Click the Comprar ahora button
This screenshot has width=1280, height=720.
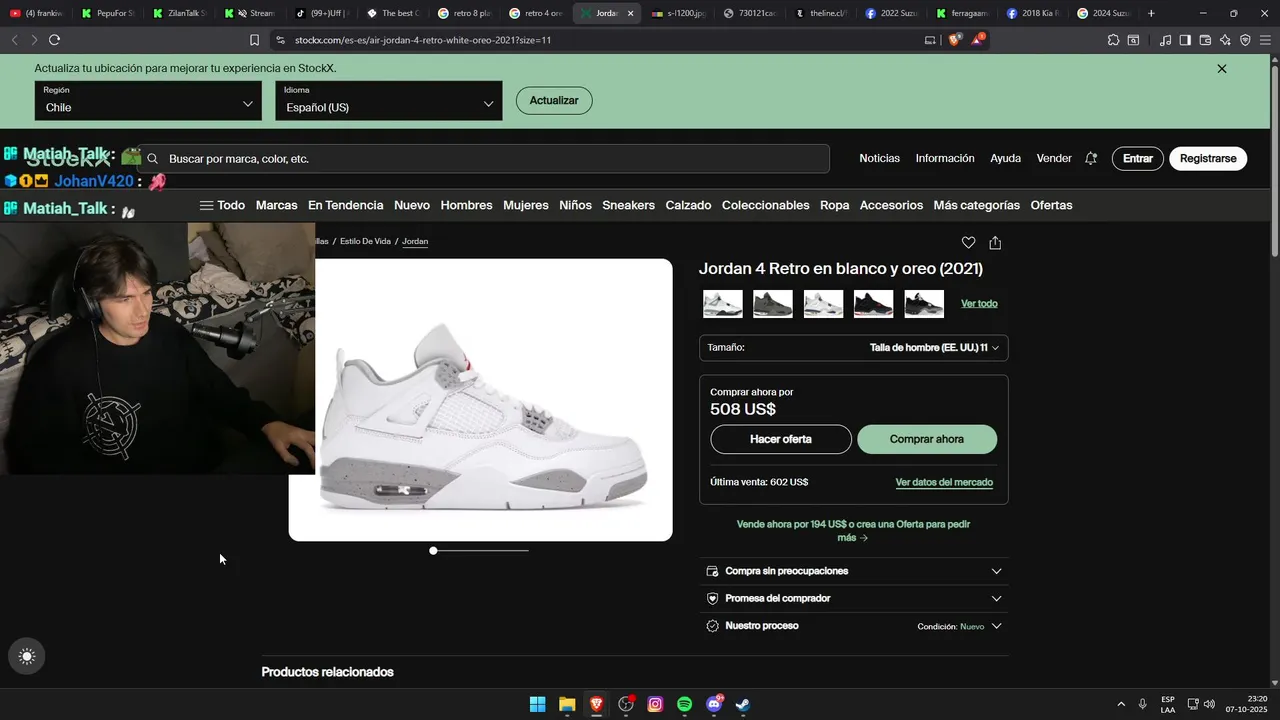[927, 439]
